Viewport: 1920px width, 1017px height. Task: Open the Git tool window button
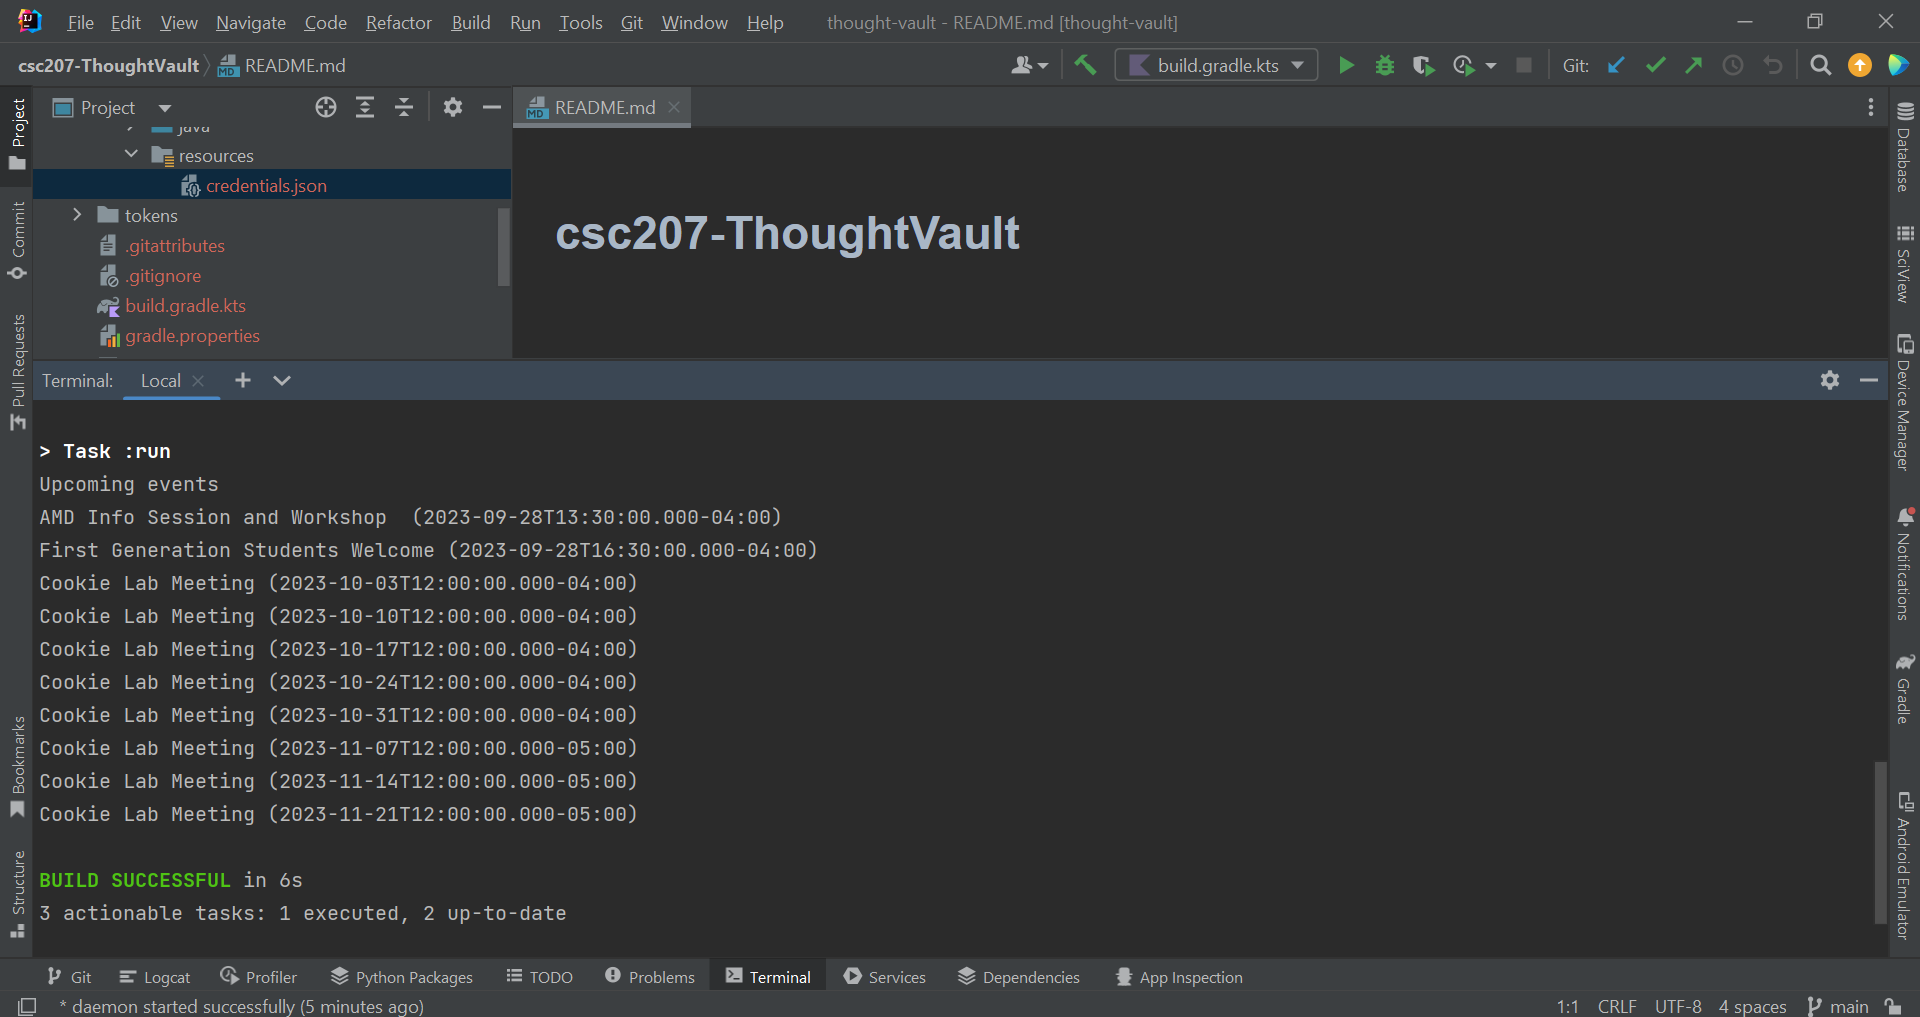(69, 977)
